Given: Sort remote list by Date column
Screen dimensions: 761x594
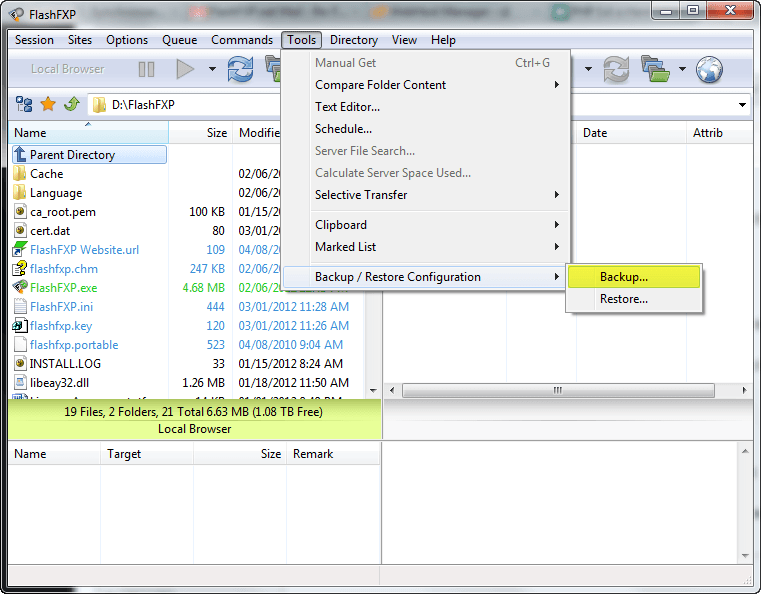Looking at the screenshot, I should pyautogui.click(x=631, y=132).
